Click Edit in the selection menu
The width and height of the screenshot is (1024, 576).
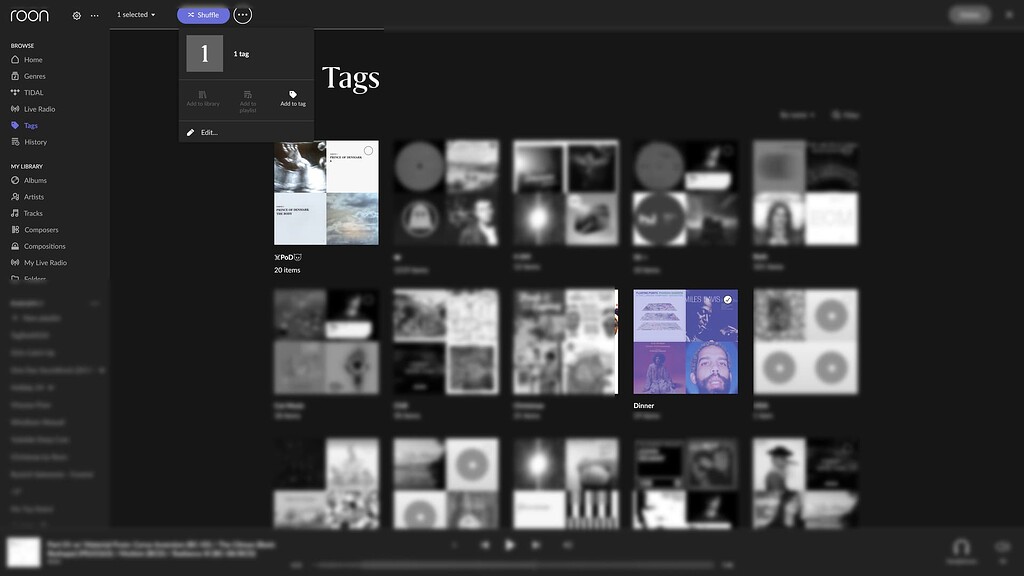click(x=208, y=131)
